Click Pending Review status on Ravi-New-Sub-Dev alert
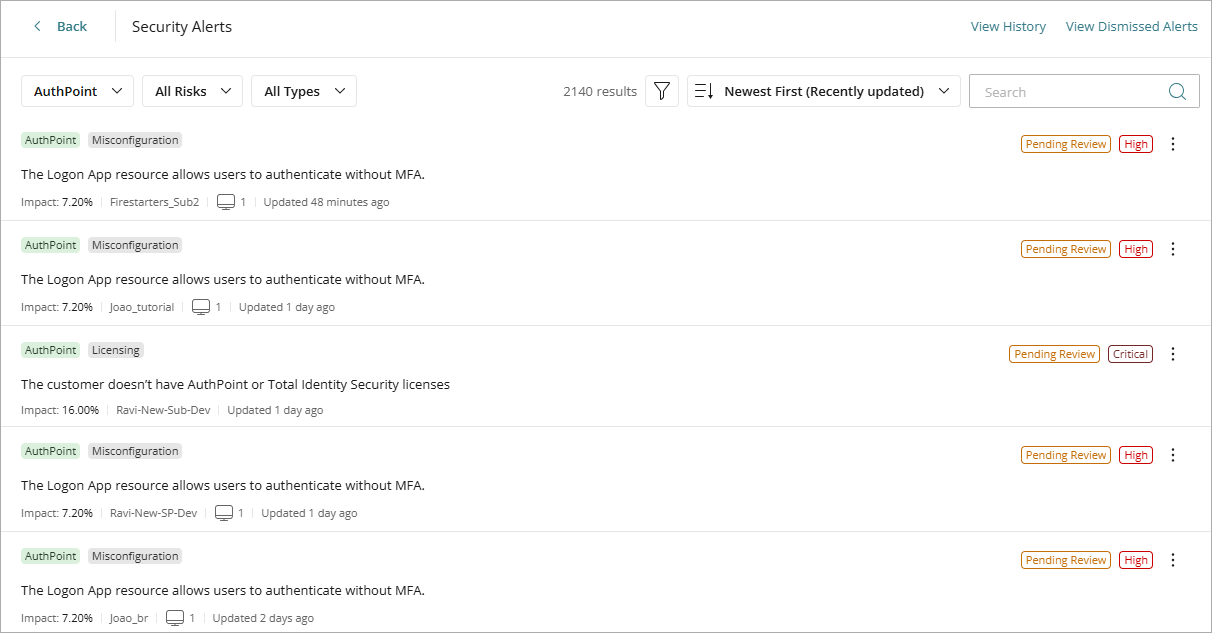The height and width of the screenshot is (633, 1212). pos(1054,354)
